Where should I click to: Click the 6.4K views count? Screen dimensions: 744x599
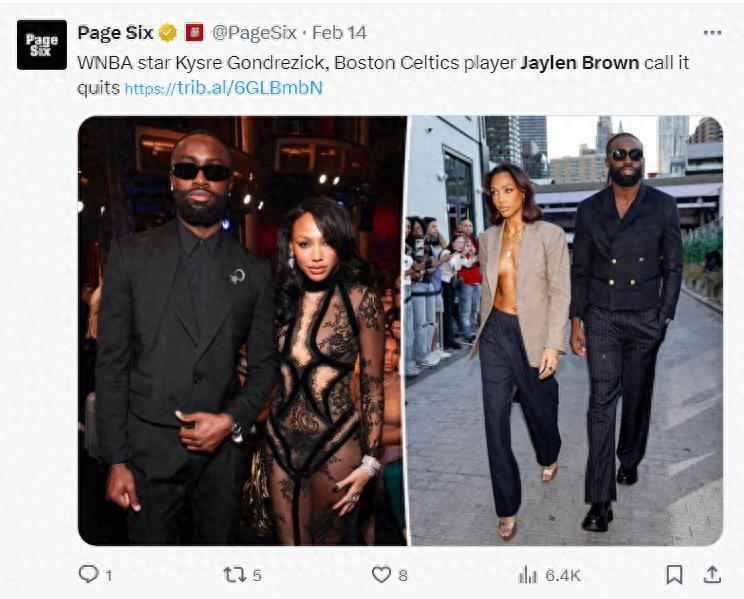(563, 575)
